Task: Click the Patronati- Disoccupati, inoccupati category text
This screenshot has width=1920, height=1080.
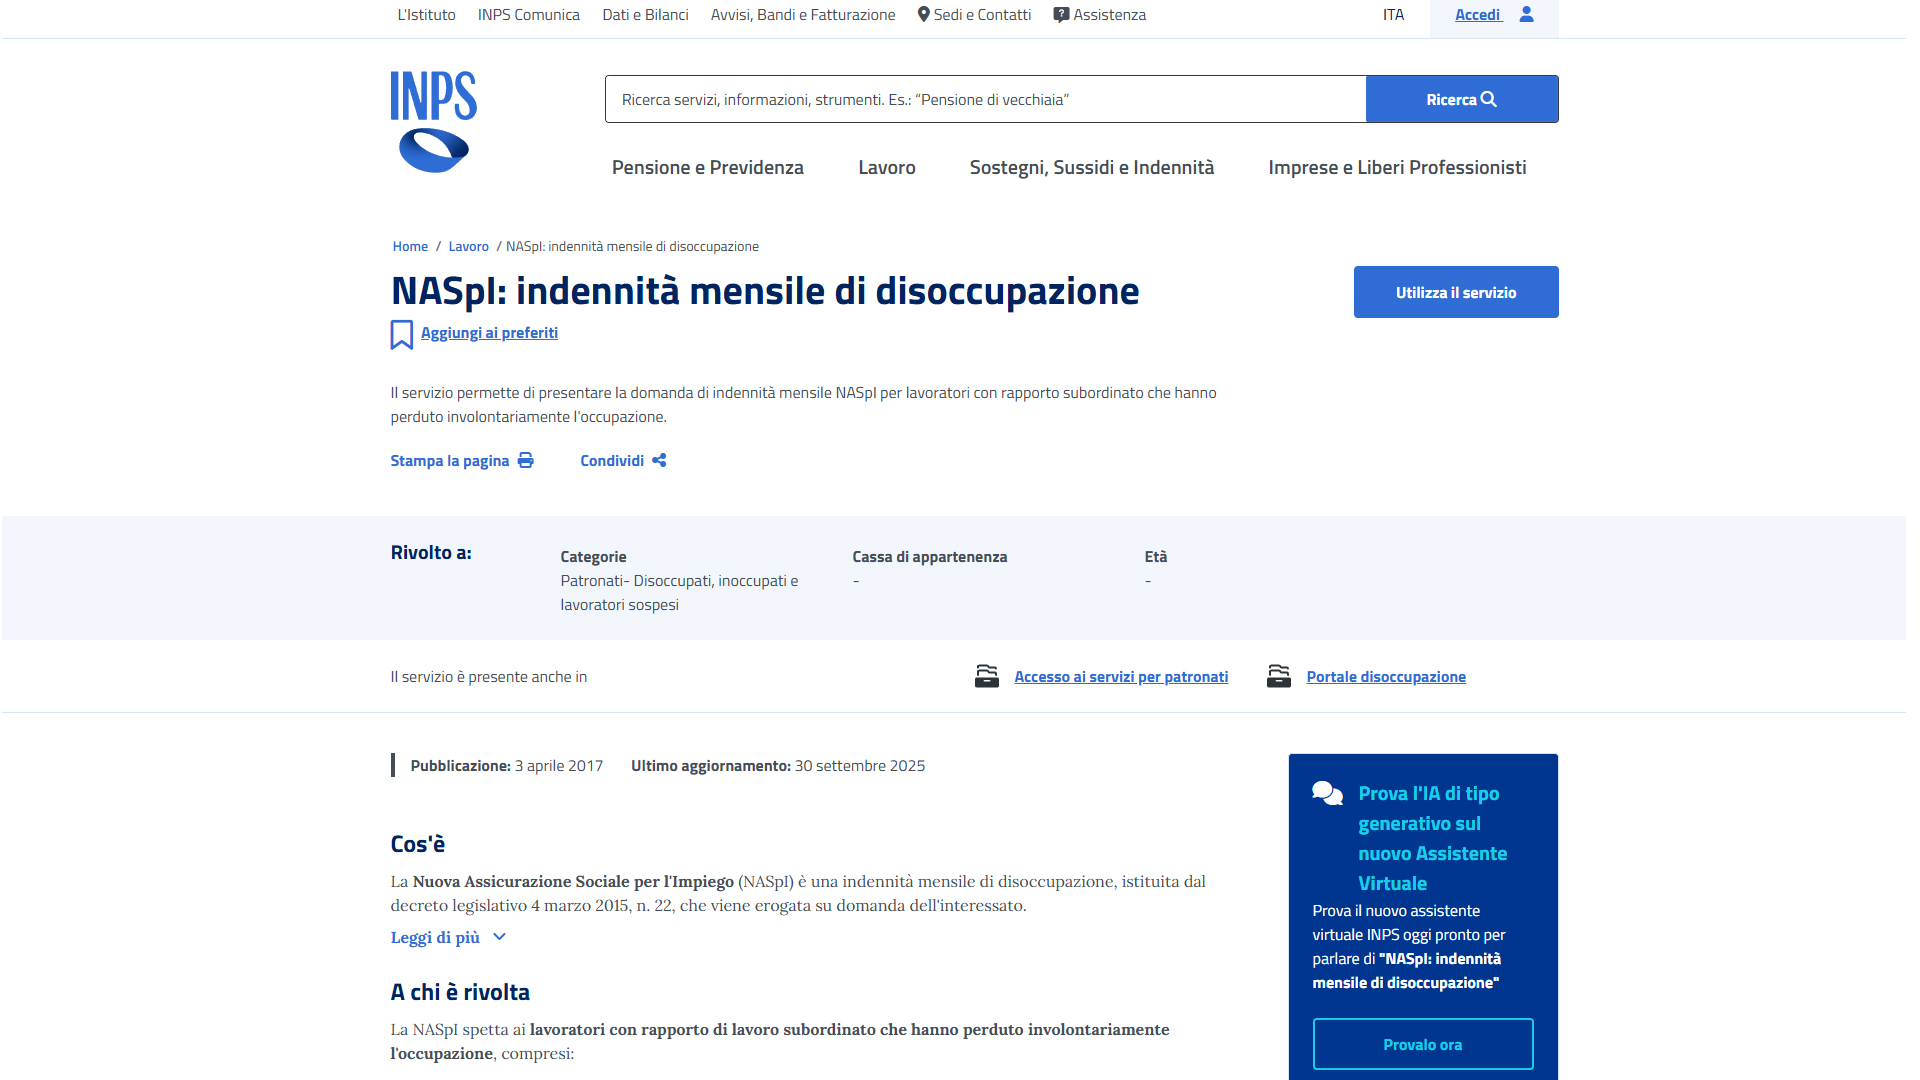Action: 679,593
